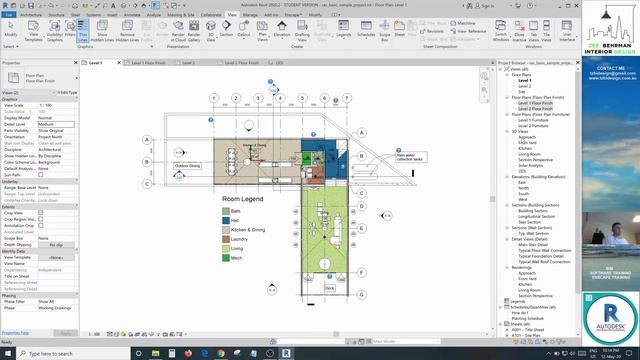The image size is (640, 360).
Task: Launch Render in Cloud
Action: click(x=178, y=31)
